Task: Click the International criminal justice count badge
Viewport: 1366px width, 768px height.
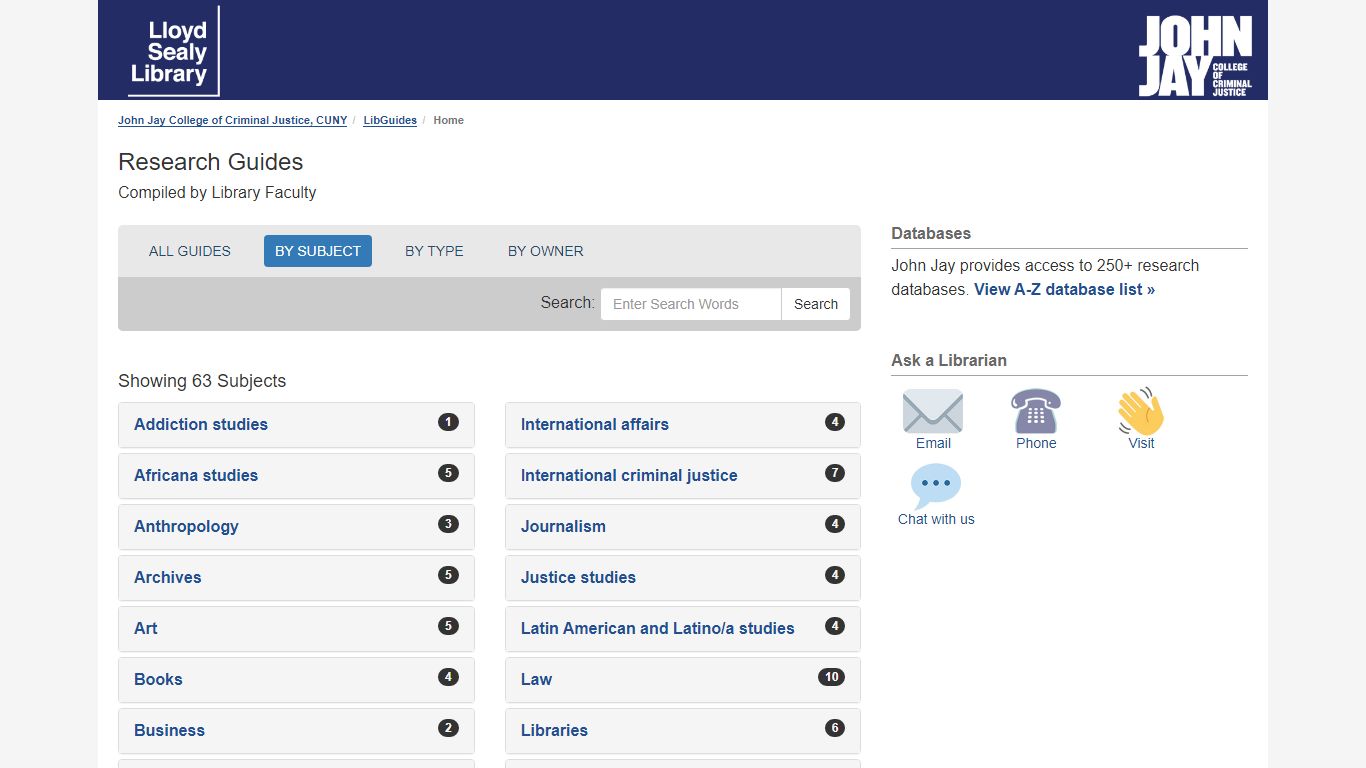Action: pyautogui.click(x=835, y=473)
